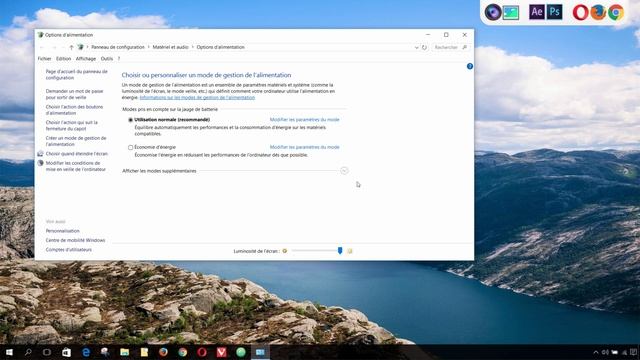The width and height of the screenshot is (640, 360).
Task: Go to Panneau de configuration breadcrumb
Action: [x=118, y=47]
